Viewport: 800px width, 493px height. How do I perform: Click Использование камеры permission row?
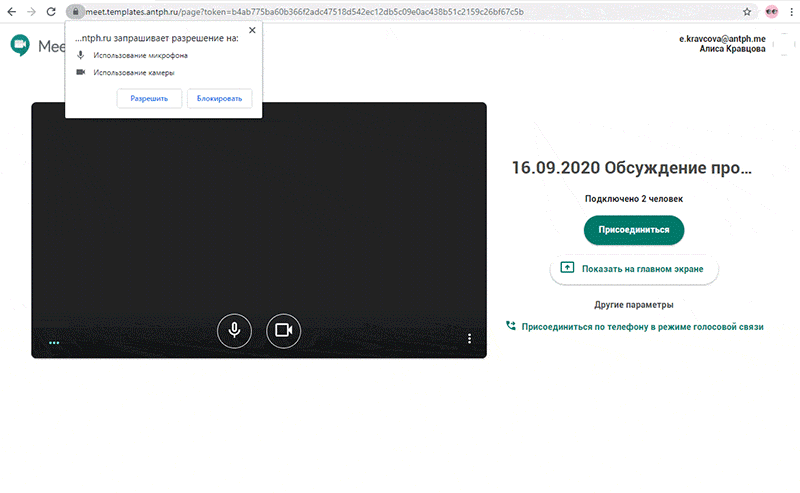coord(125,72)
